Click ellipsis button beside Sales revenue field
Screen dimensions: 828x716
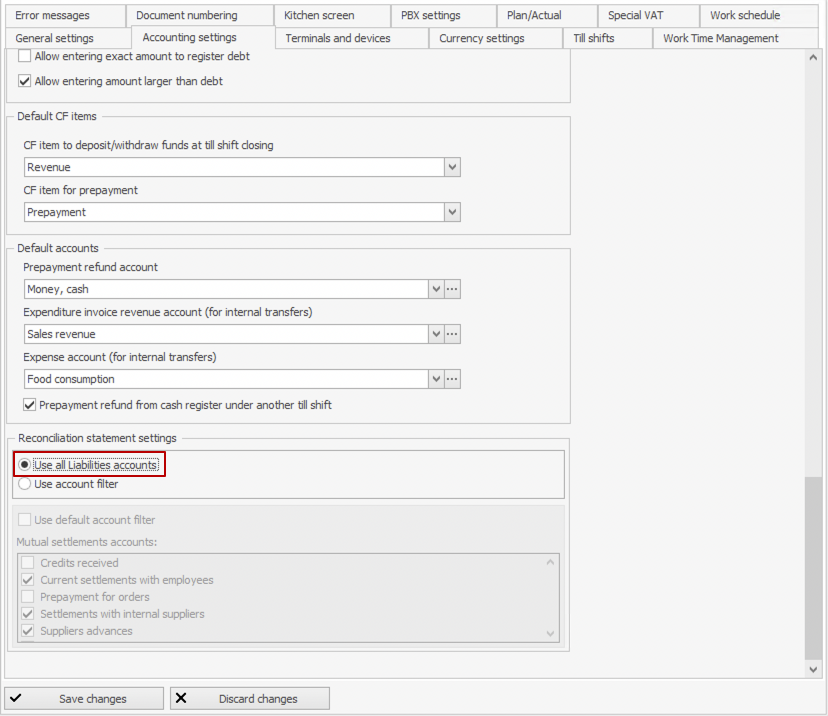click(x=452, y=334)
